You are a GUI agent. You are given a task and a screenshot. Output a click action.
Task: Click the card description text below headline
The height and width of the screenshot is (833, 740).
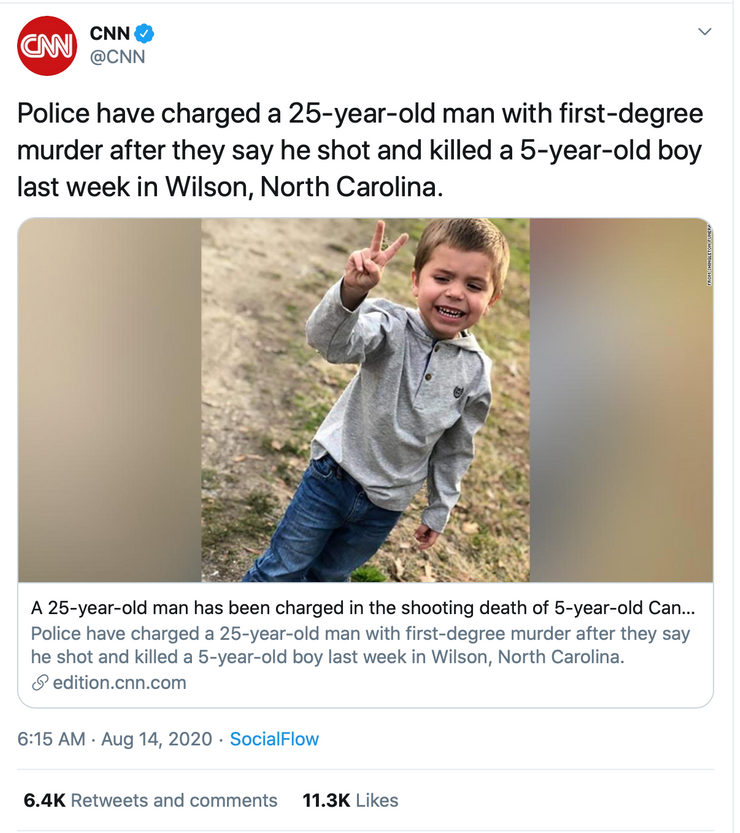point(360,645)
